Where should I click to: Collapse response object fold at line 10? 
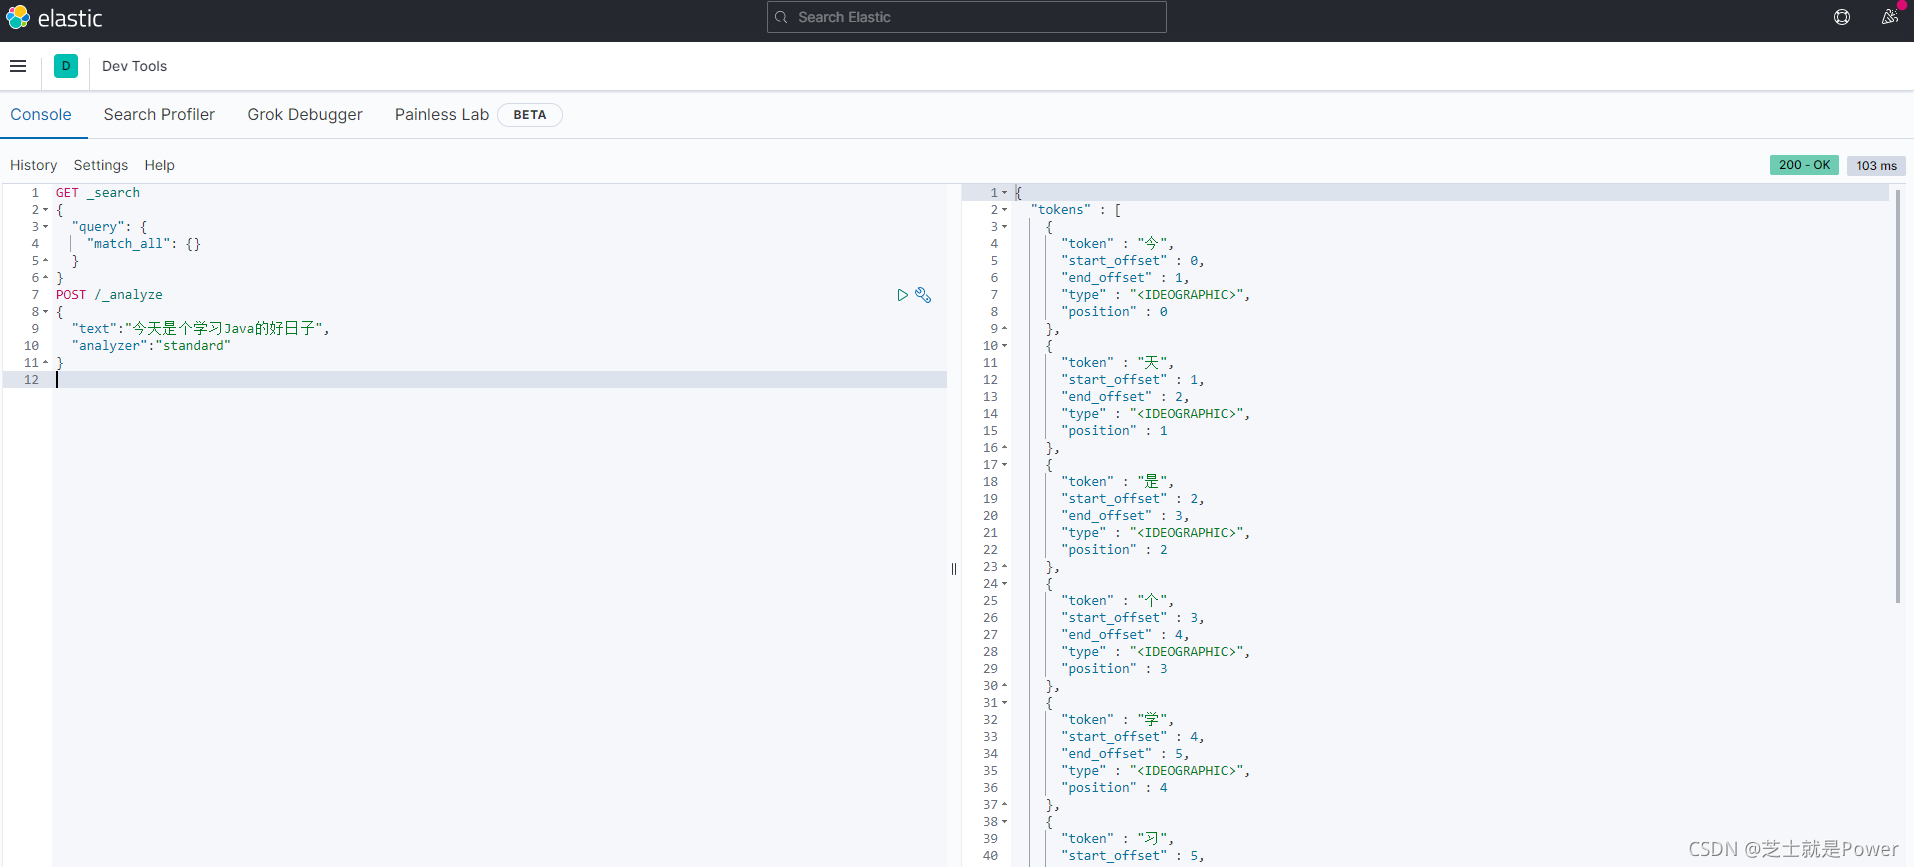click(x=1004, y=346)
